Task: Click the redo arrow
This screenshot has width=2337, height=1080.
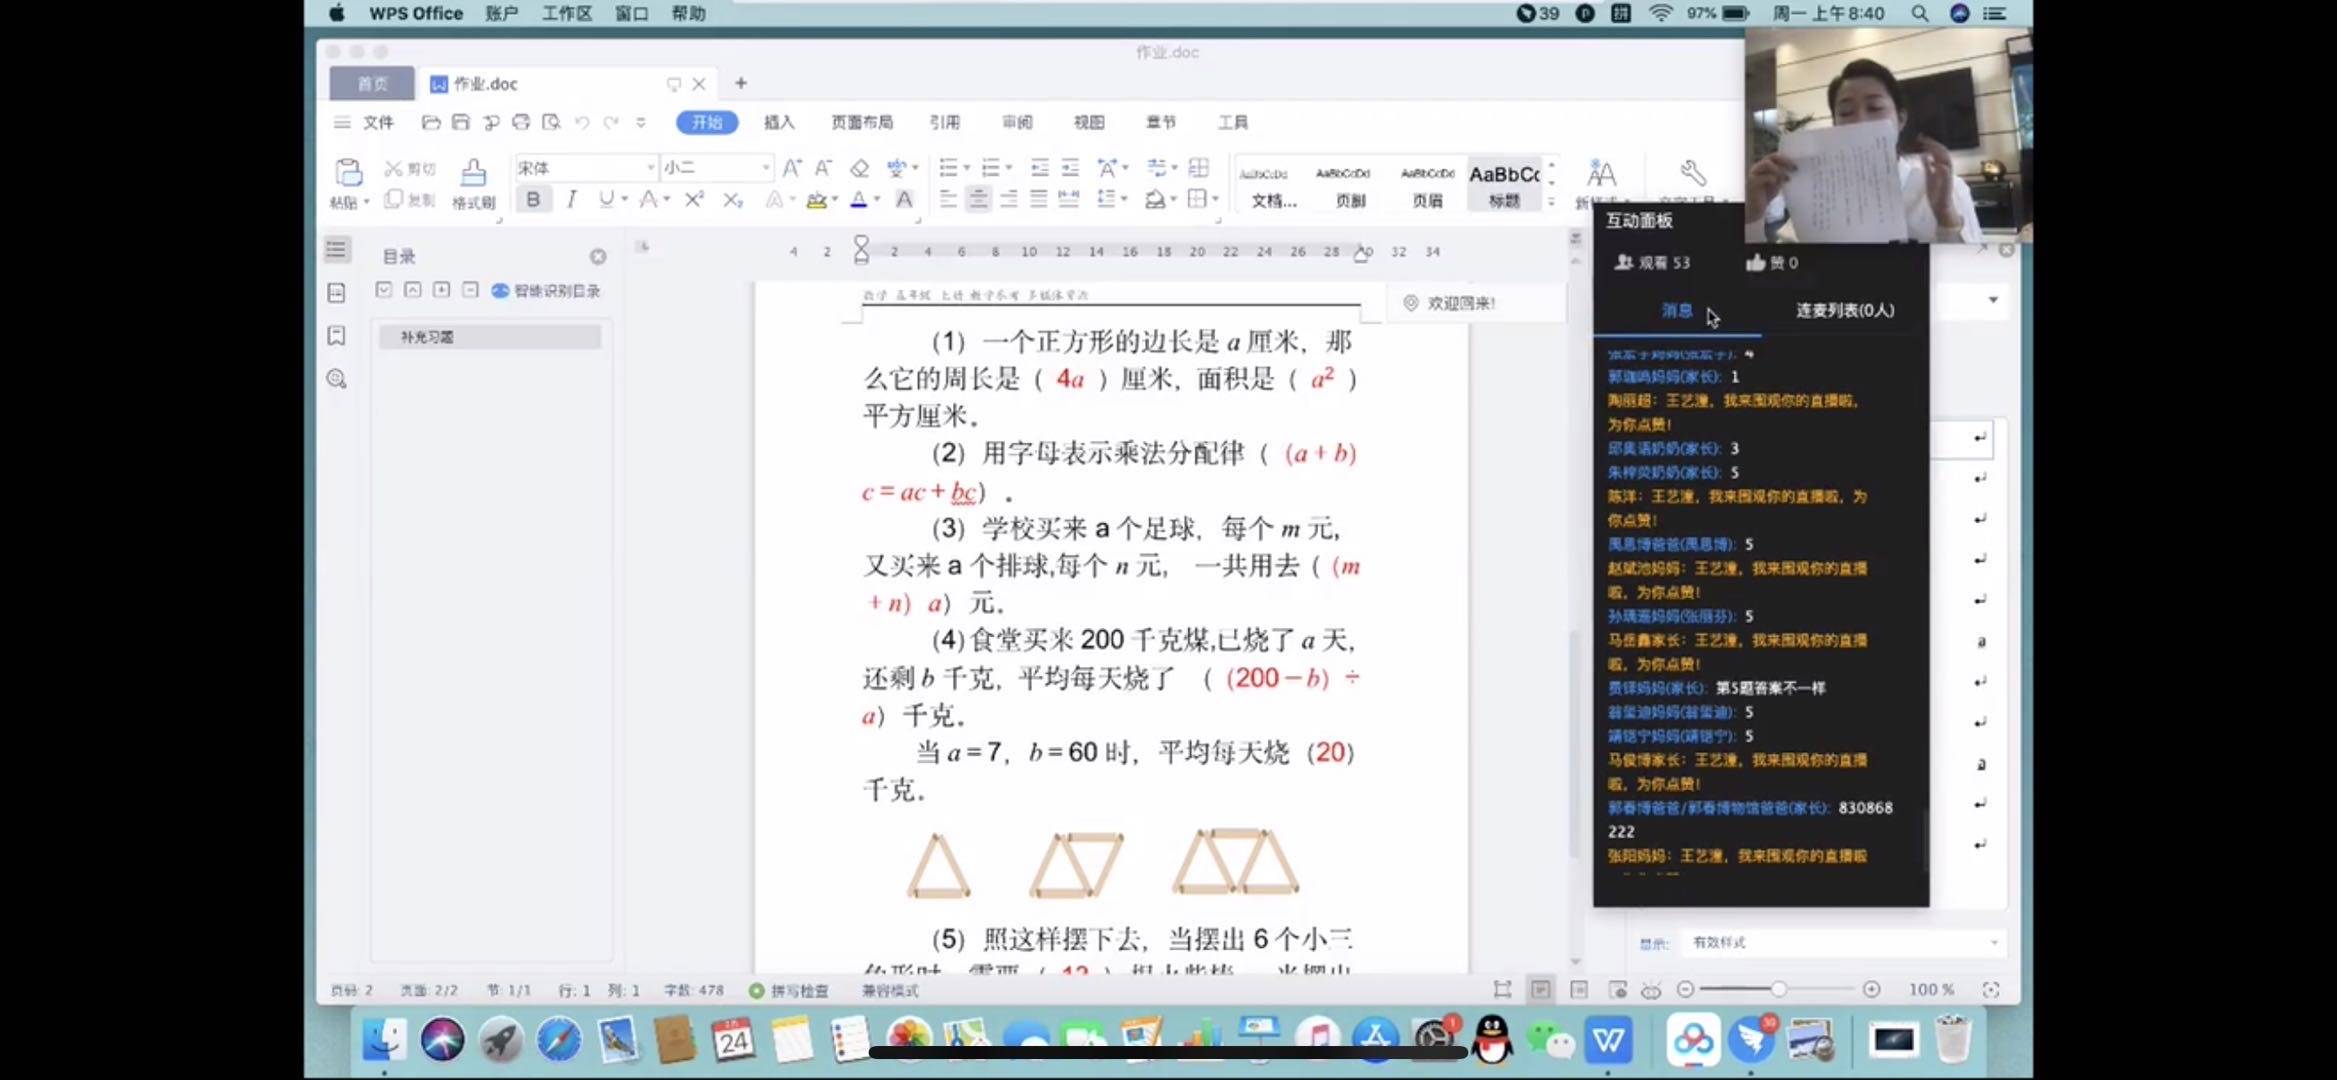Action: (x=611, y=122)
